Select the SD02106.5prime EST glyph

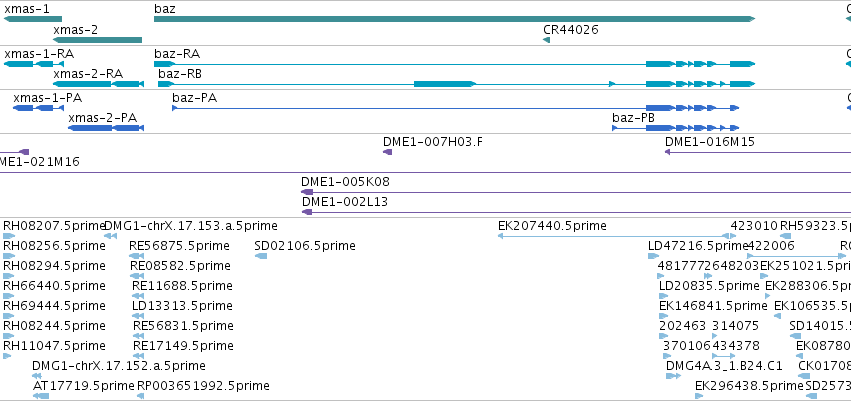[261, 256]
